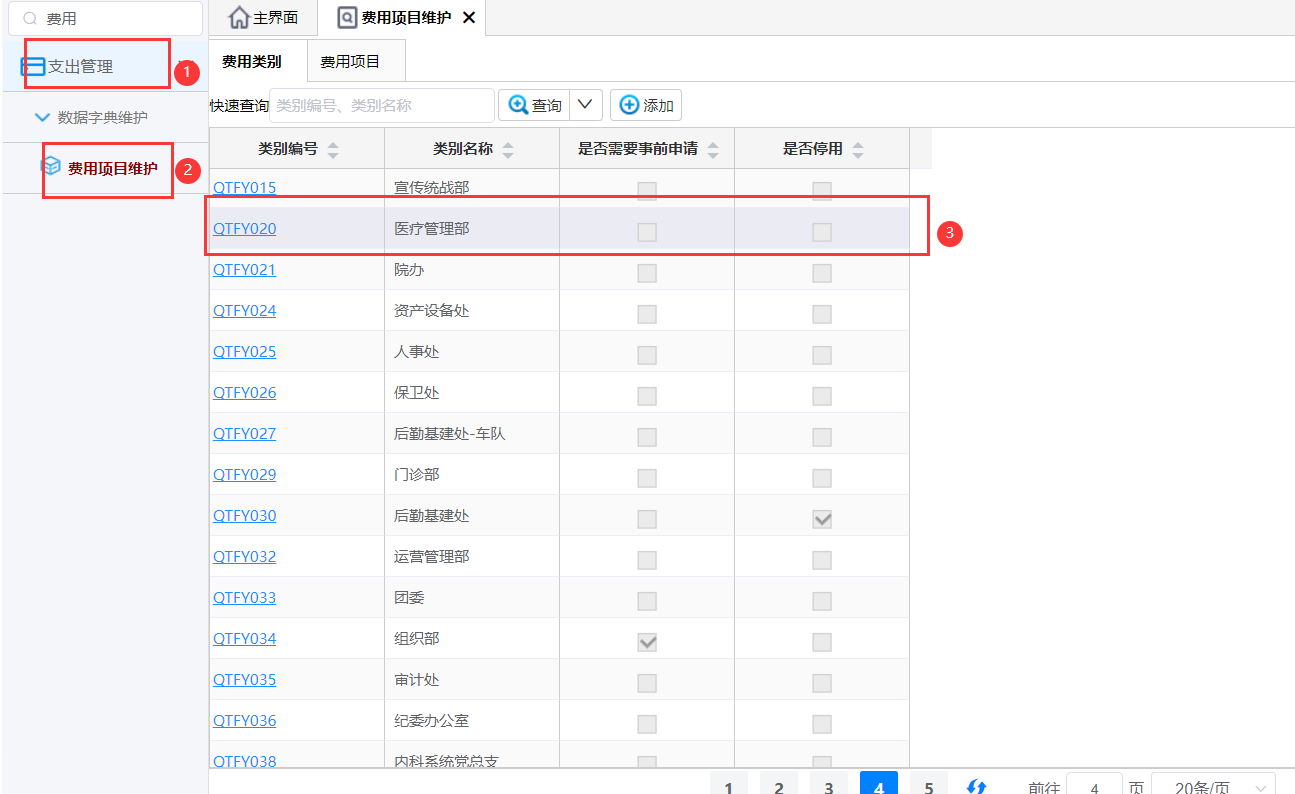The height and width of the screenshot is (794, 1295).
Task: Sort by 类别名称 column arrows
Action: [x=508, y=150]
